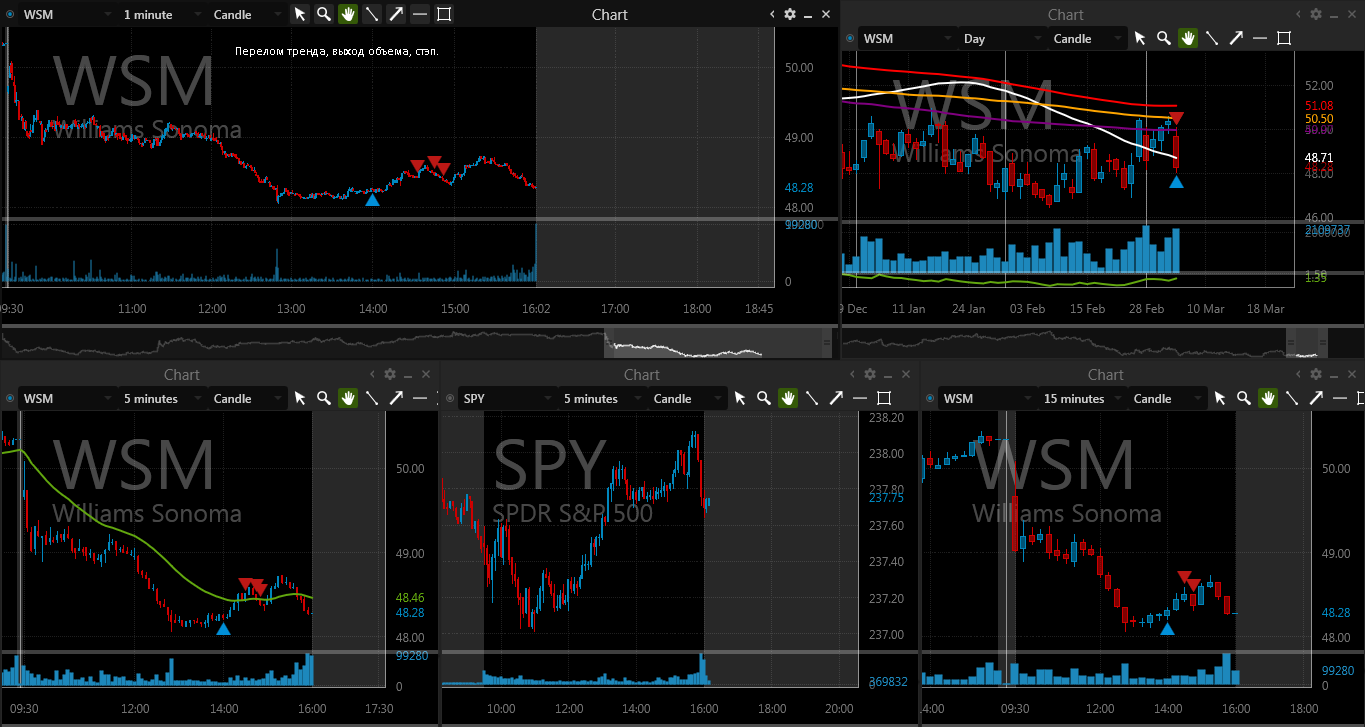Select pointer tool in WSM Day chart
The width and height of the screenshot is (1365, 727).
(1140, 38)
